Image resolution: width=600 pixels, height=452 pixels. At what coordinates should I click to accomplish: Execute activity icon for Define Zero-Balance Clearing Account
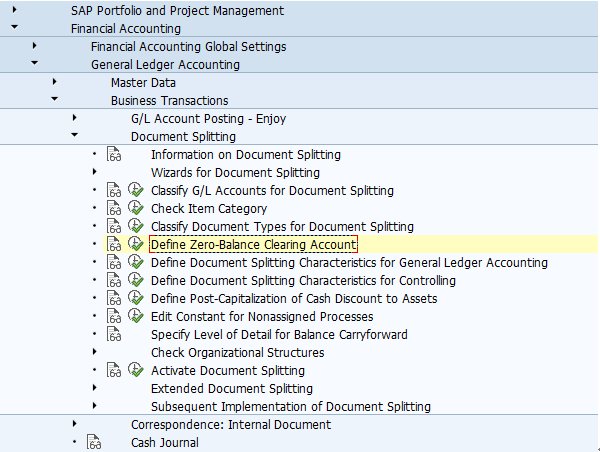(x=135, y=244)
